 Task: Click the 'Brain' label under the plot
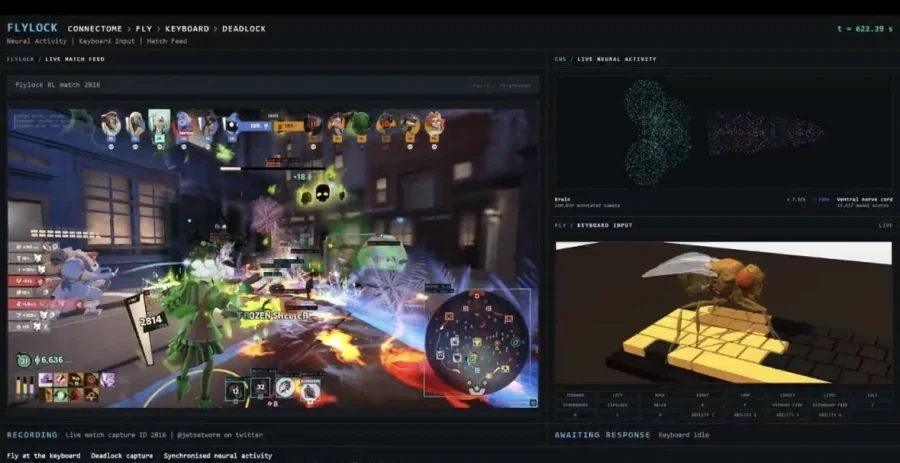(x=562, y=199)
